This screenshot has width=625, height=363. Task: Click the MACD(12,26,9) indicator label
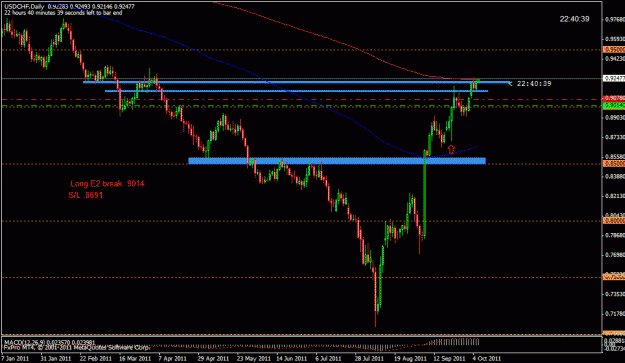click(x=49, y=342)
